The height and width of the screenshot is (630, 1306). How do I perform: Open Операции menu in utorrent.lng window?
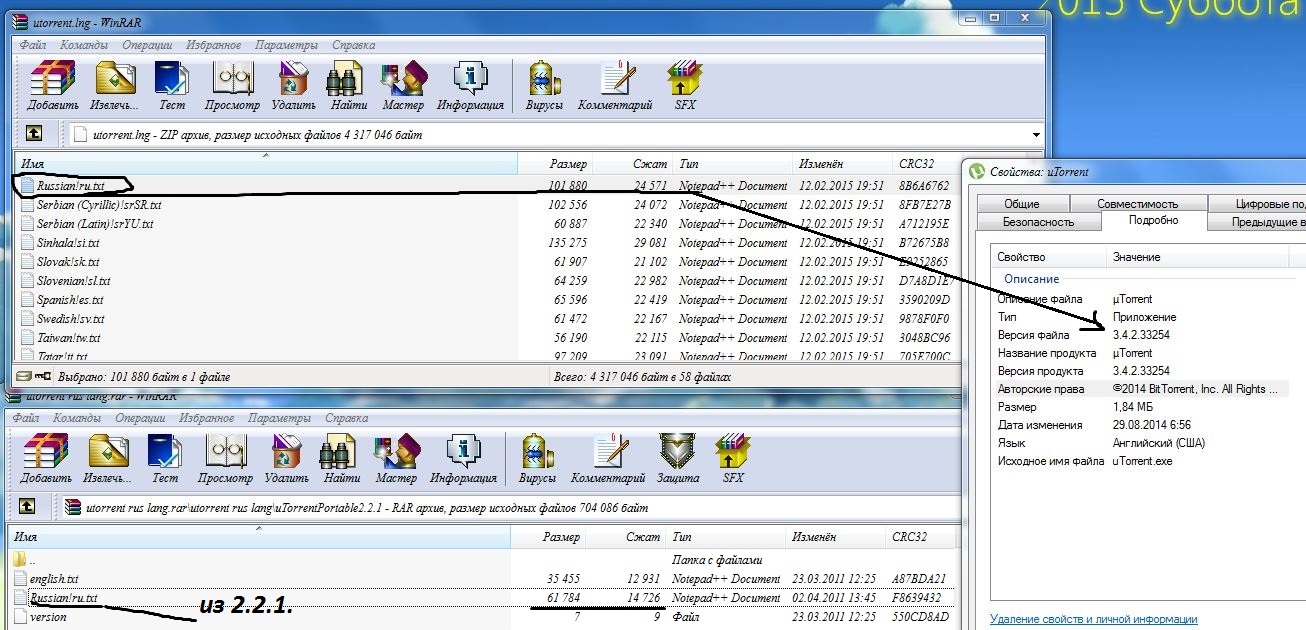click(x=147, y=45)
